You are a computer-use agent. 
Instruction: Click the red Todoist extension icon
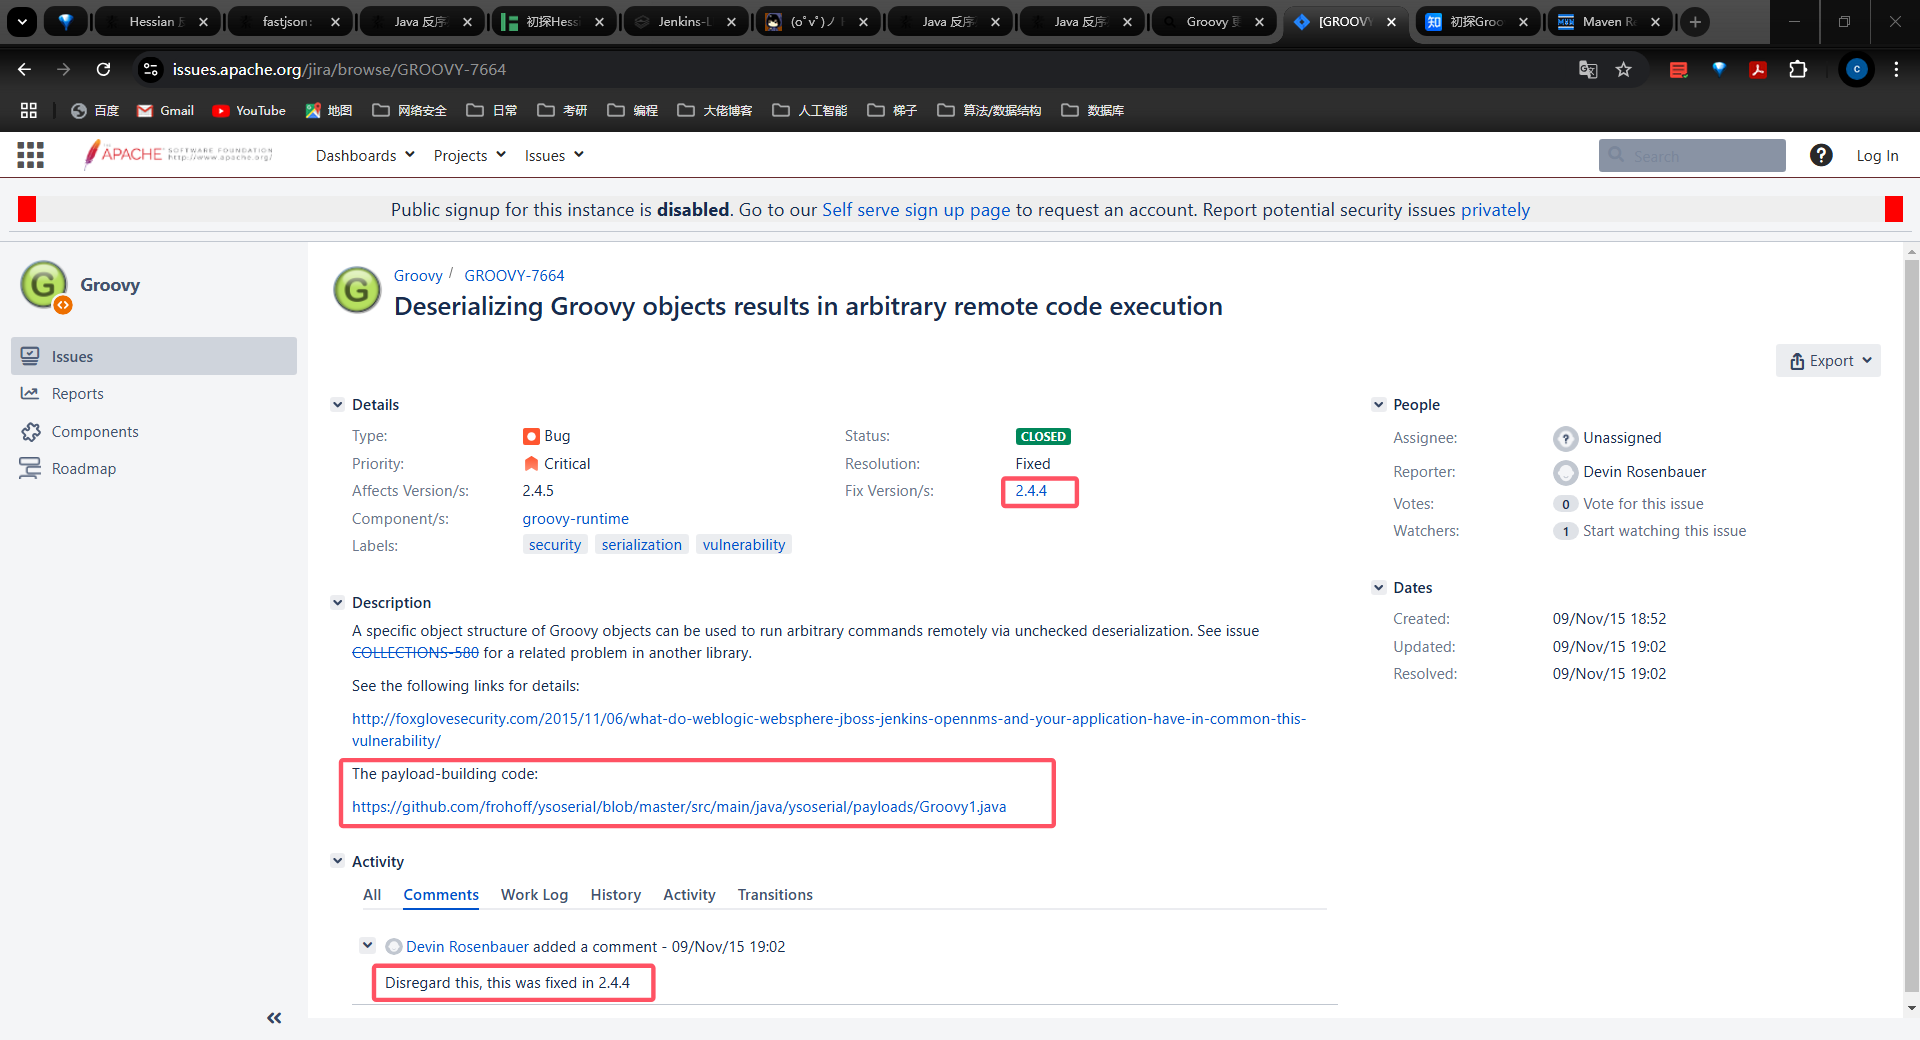click(x=1679, y=69)
